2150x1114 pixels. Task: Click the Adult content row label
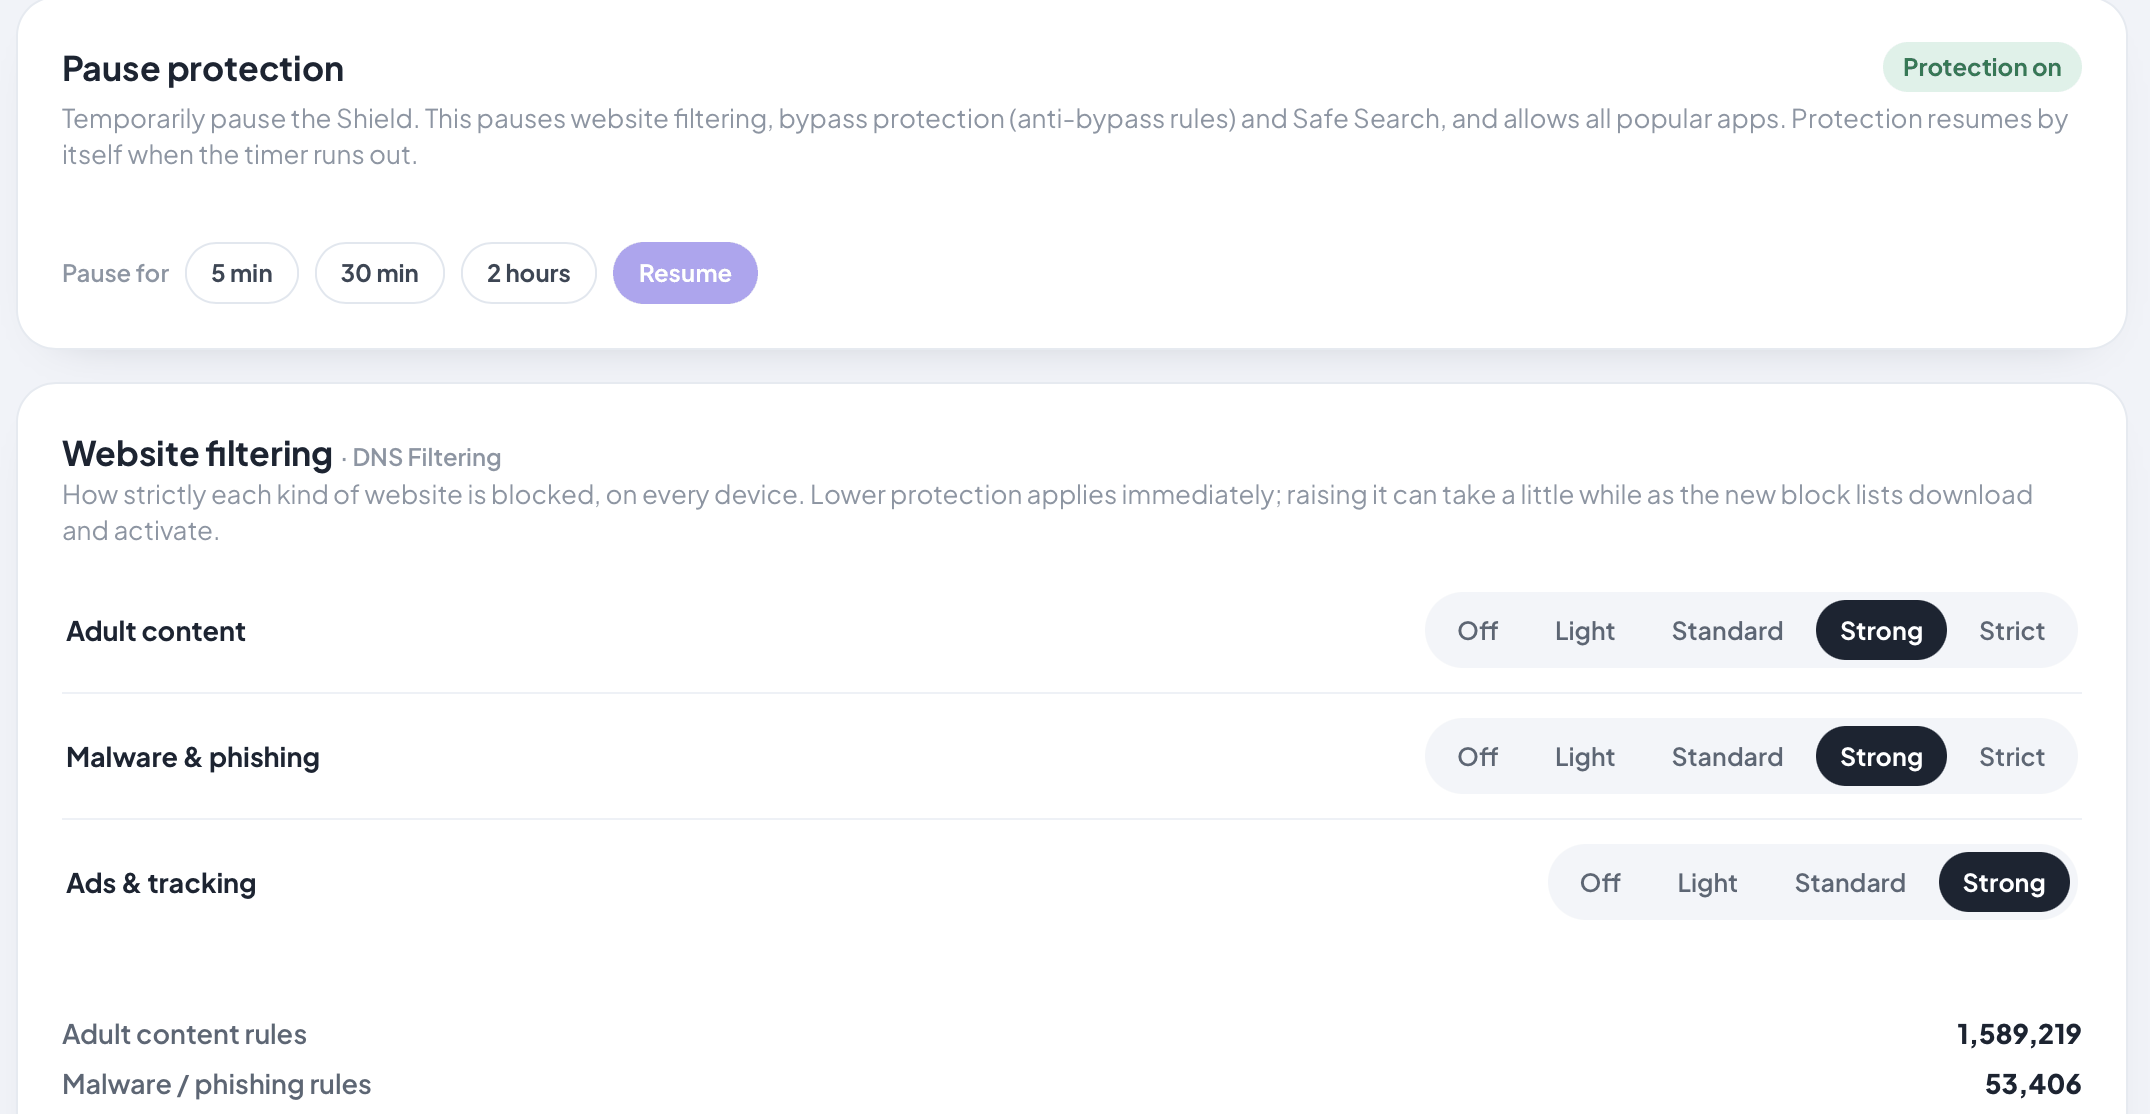point(156,631)
